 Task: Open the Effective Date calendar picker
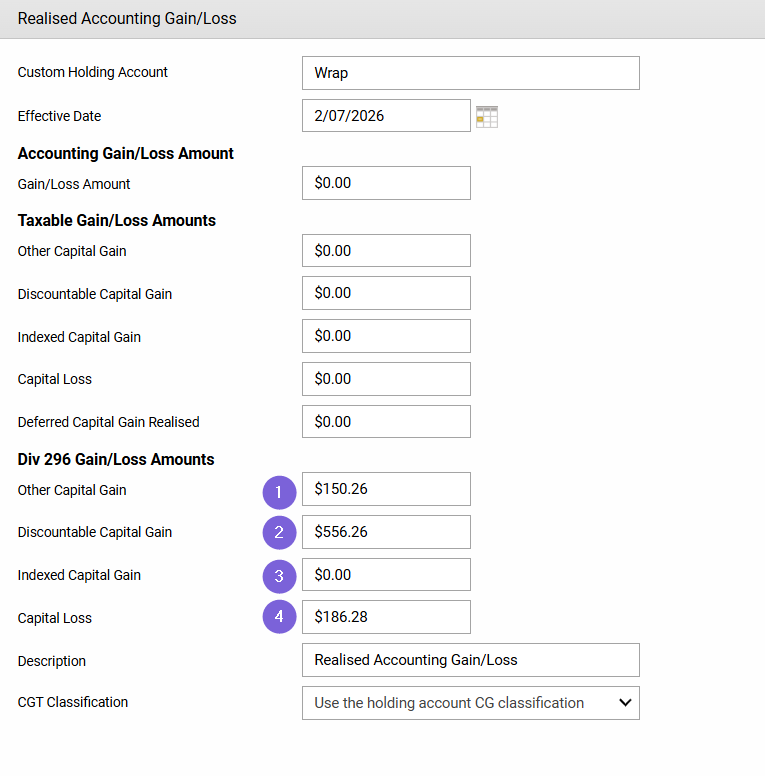coord(487,117)
